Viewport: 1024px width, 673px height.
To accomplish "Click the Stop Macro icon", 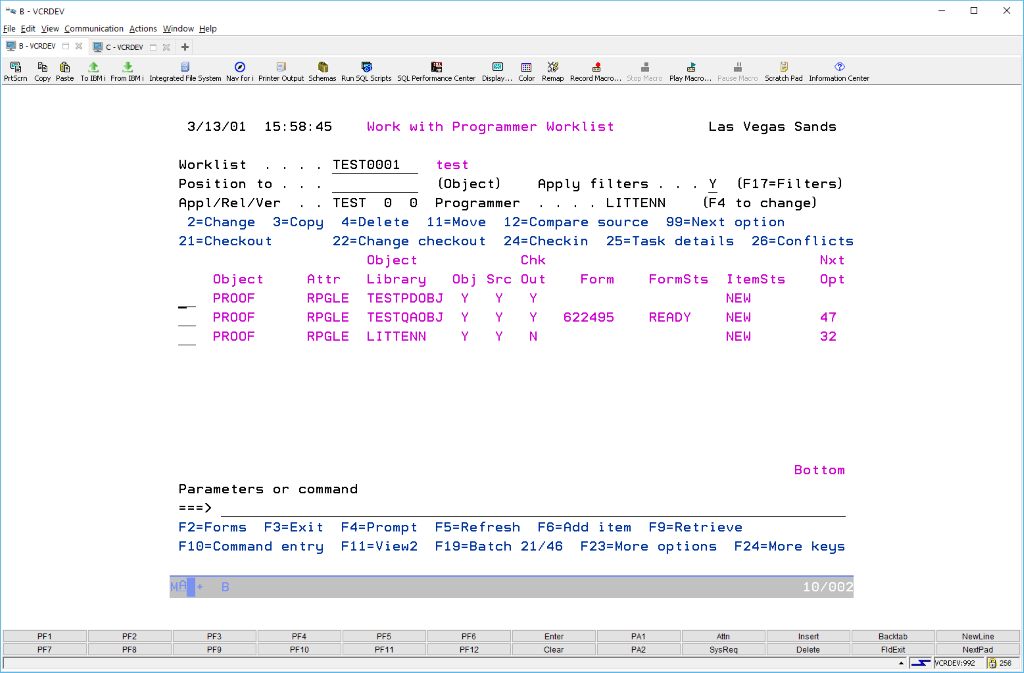I will (645, 71).
